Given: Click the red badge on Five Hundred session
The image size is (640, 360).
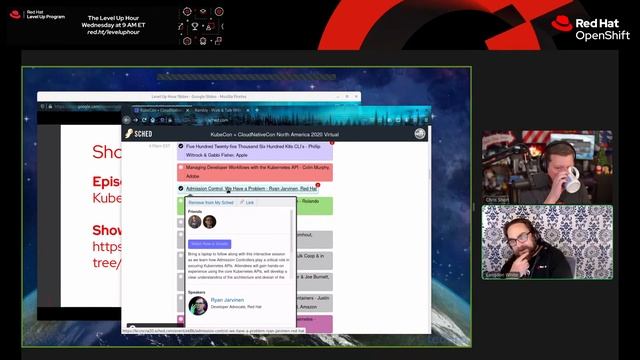Looking at the screenshot, I should click(x=332, y=142).
